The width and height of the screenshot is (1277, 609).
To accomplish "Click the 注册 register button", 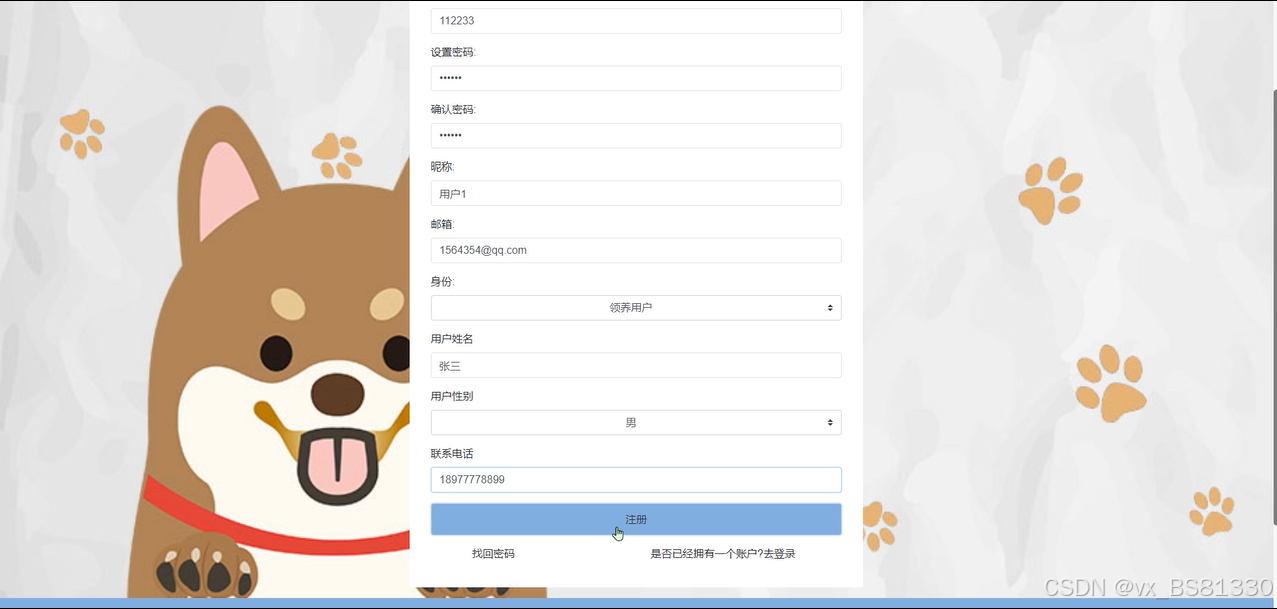I will 636,519.
